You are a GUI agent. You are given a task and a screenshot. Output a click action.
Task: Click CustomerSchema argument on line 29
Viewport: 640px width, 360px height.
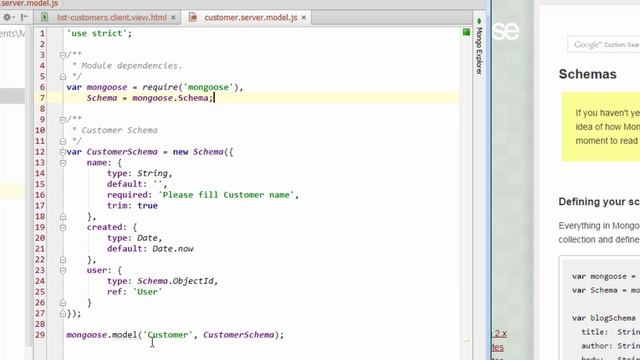point(238,335)
